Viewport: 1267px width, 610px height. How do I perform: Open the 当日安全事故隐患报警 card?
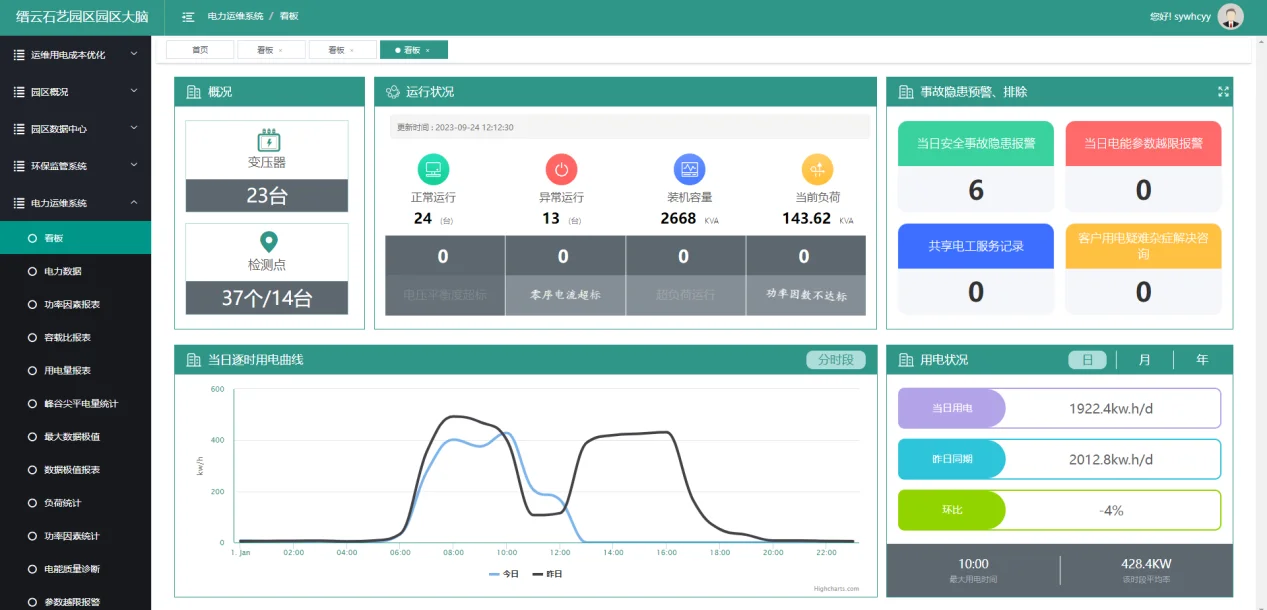pyautogui.click(x=976, y=167)
